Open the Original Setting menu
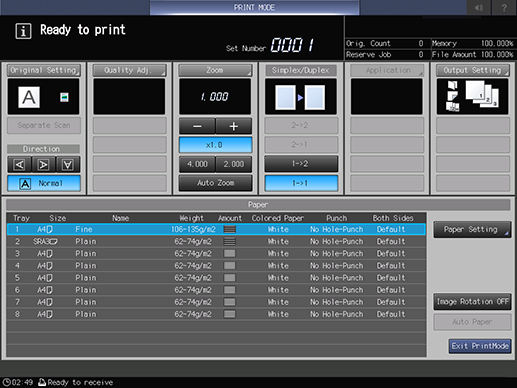The image size is (517, 388). (44, 70)
